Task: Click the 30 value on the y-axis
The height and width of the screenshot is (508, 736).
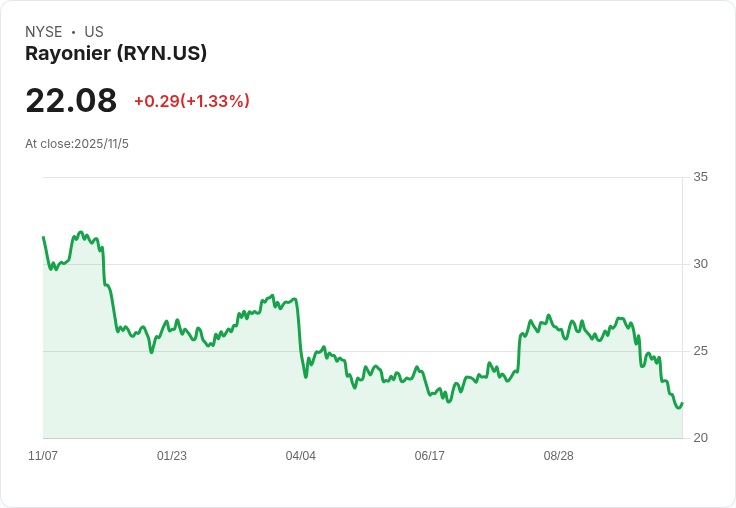Action: click(700, 264)
